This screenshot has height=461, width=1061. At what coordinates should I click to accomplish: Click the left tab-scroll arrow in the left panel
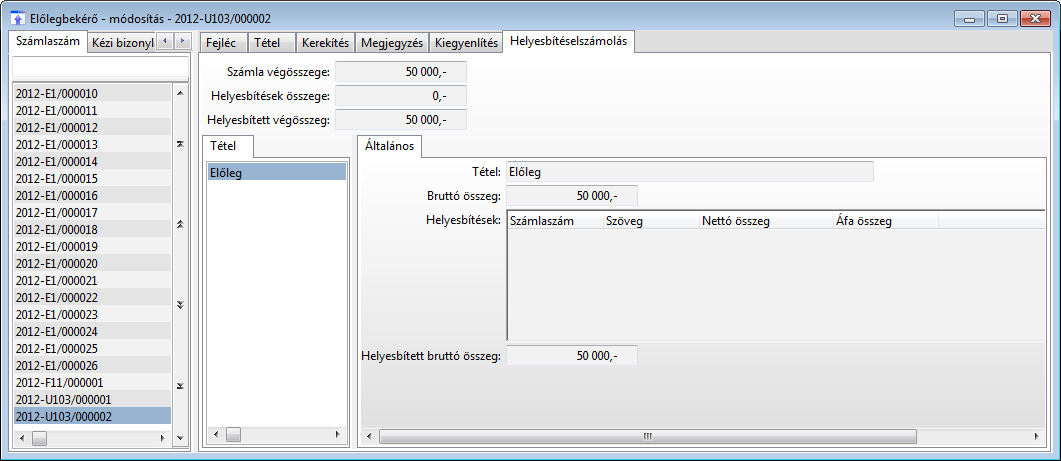[164, 41]
